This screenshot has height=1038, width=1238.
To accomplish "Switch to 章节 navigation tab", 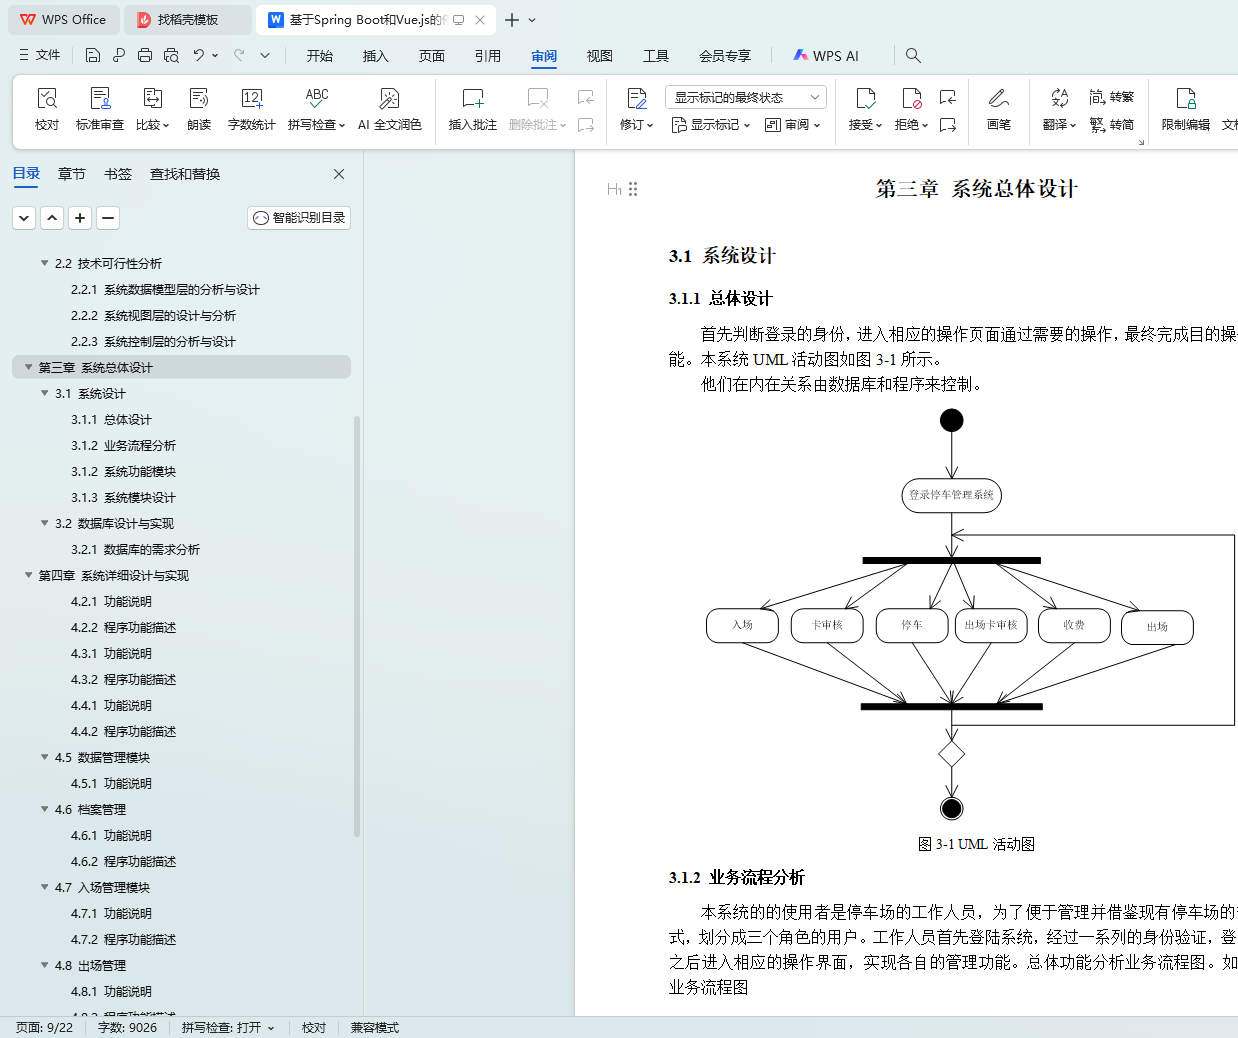I will [72, 174].
